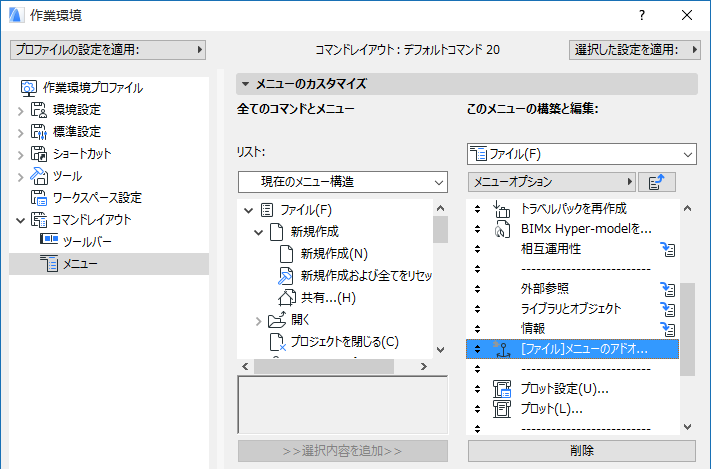Choose 新規作成(N) command in list

point(334,254)
